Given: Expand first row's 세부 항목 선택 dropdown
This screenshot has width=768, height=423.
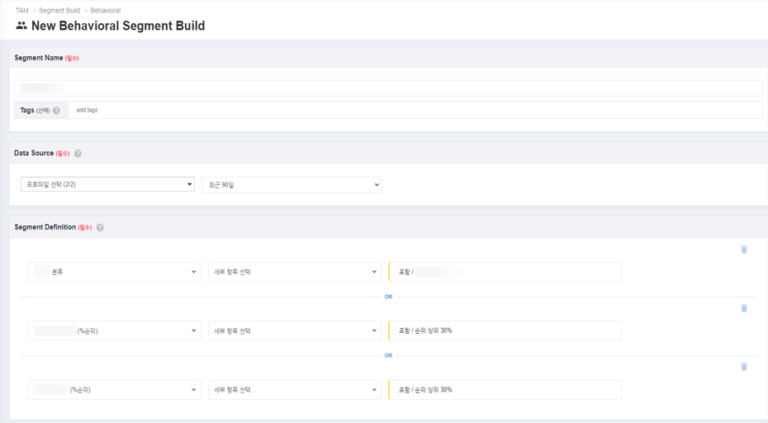Looking at the screenshot, I should coord(294,272).
